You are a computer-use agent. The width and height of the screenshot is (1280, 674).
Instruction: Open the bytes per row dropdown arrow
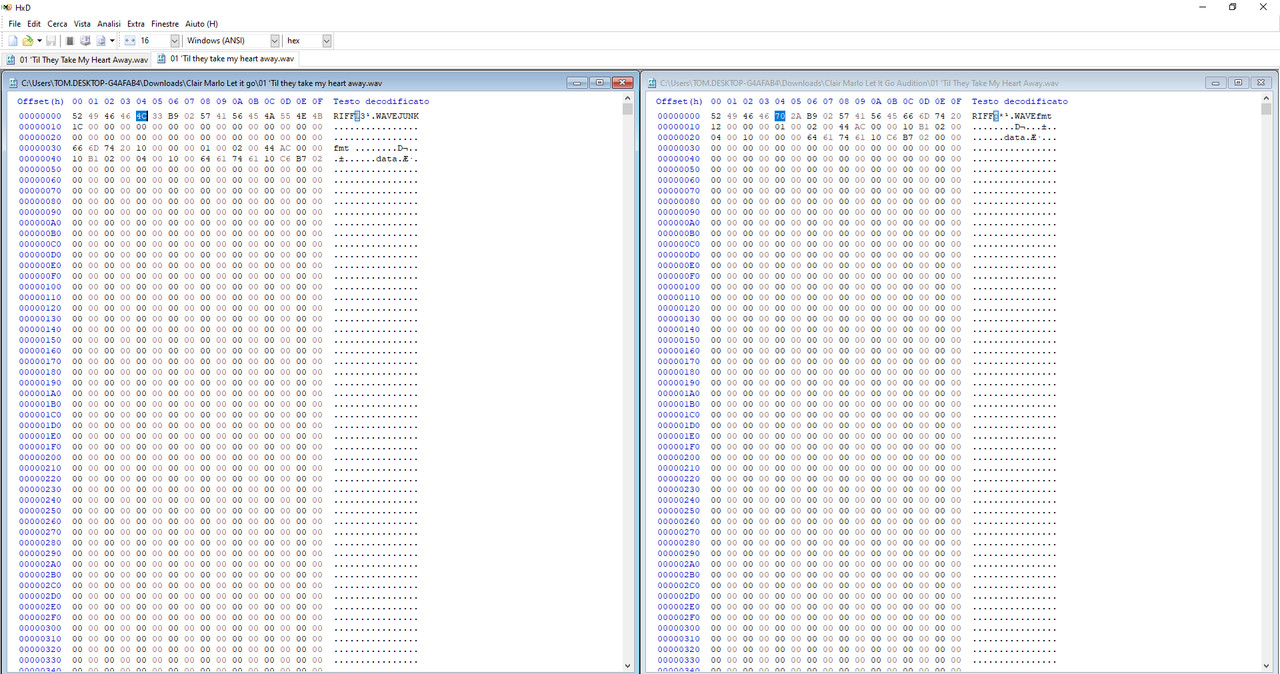175,41
